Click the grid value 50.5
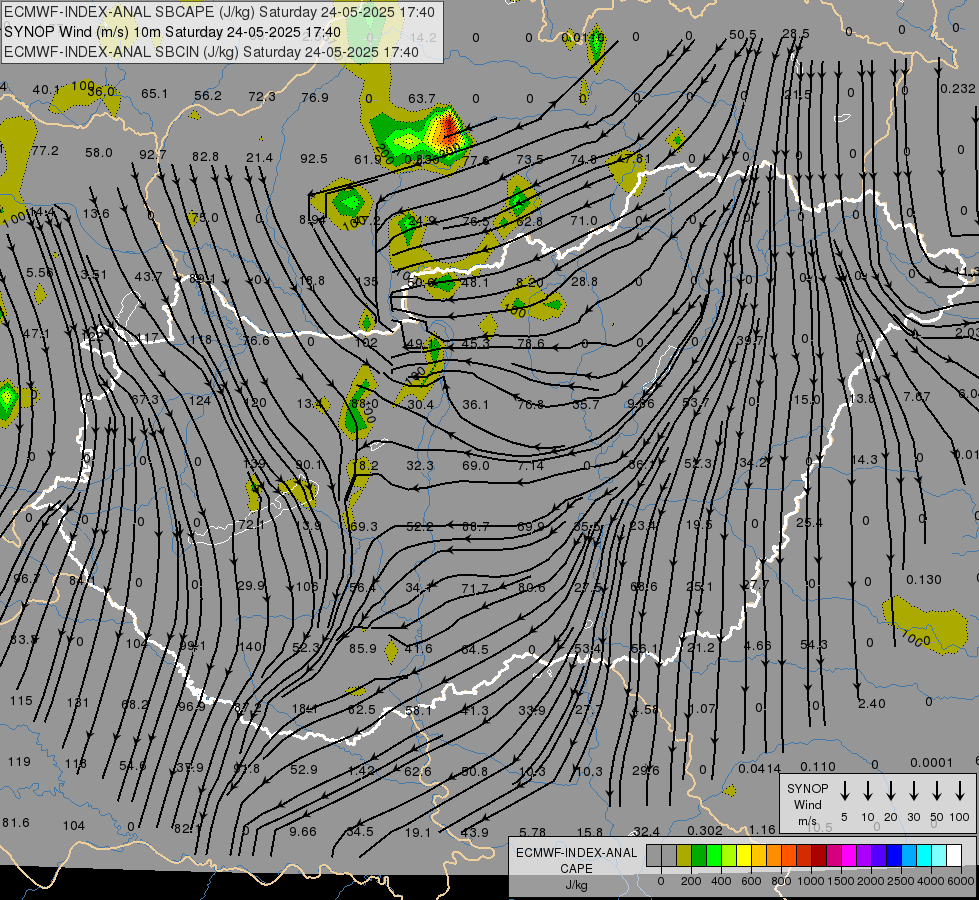 coord(742,34)
